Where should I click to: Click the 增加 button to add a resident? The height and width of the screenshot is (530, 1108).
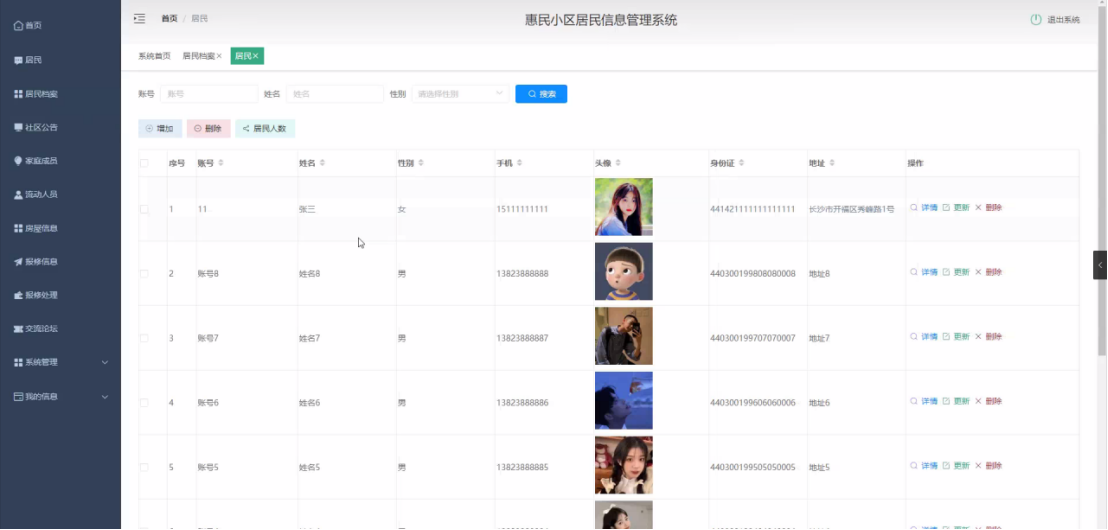pos(160,129)
